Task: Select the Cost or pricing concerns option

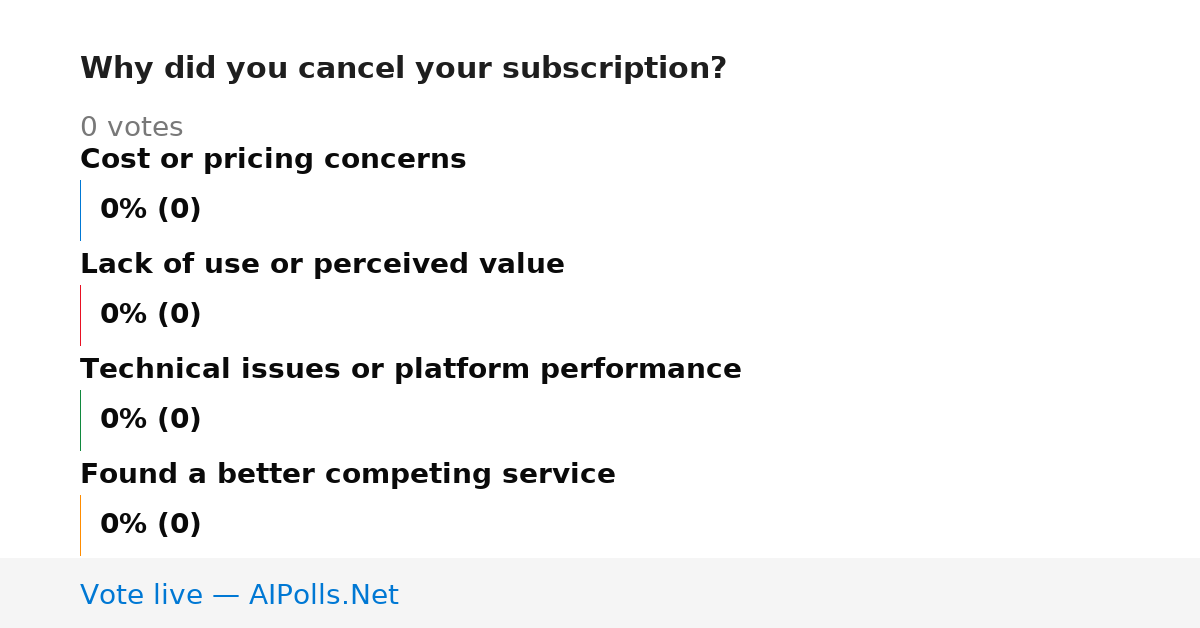Action: 273,159
